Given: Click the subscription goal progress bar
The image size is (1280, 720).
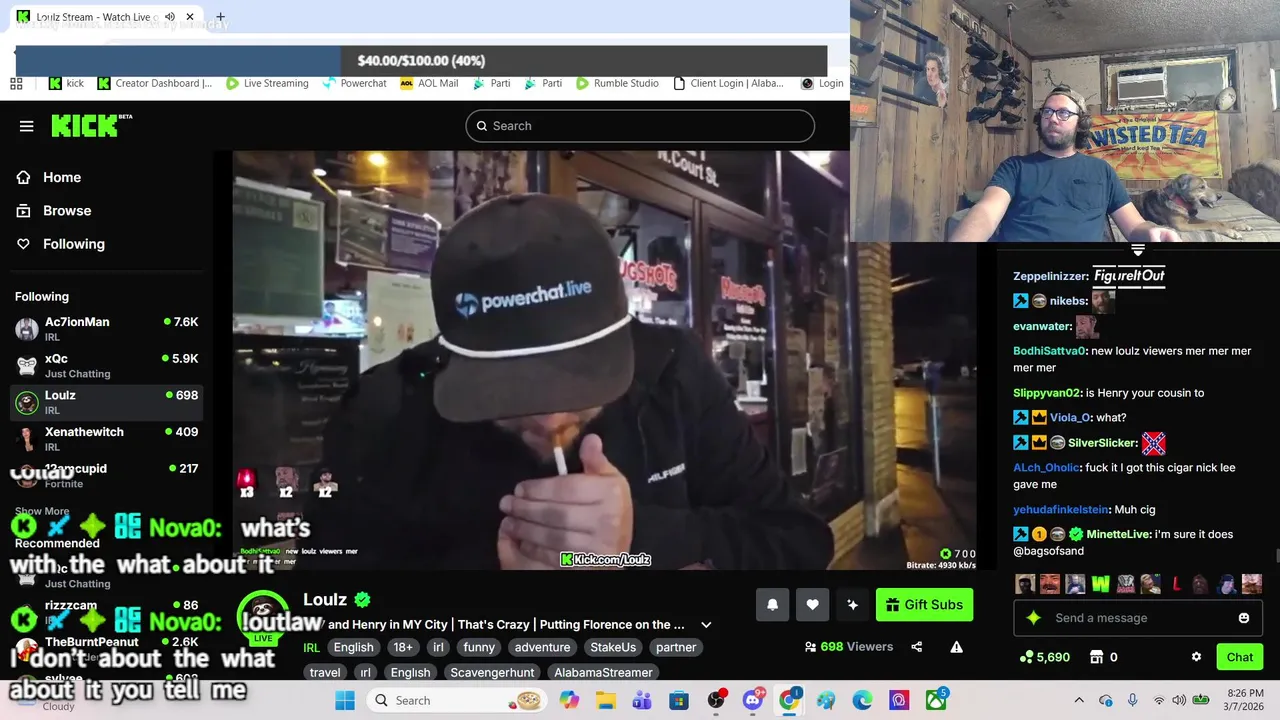Looking at the screenshot, I should tap(421, 61).
